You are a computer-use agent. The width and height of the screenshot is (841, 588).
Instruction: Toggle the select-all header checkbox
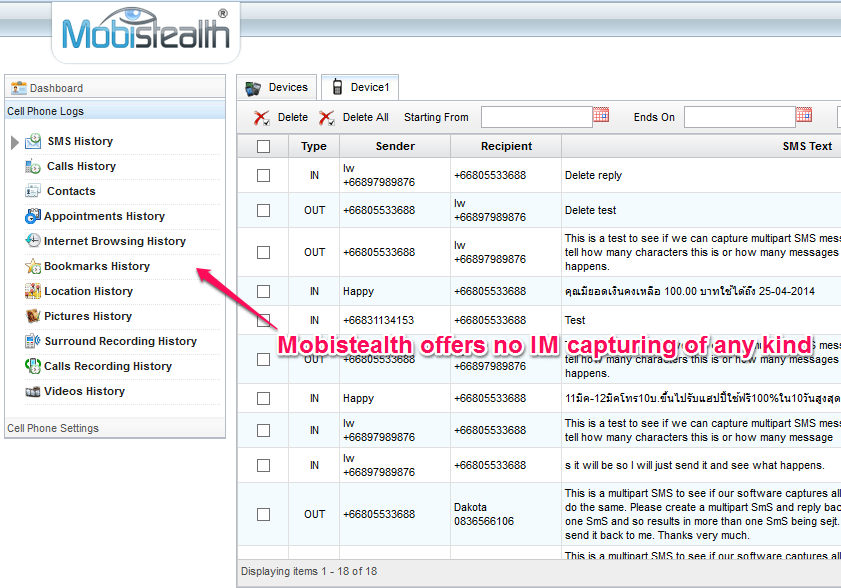pos(263,146)
